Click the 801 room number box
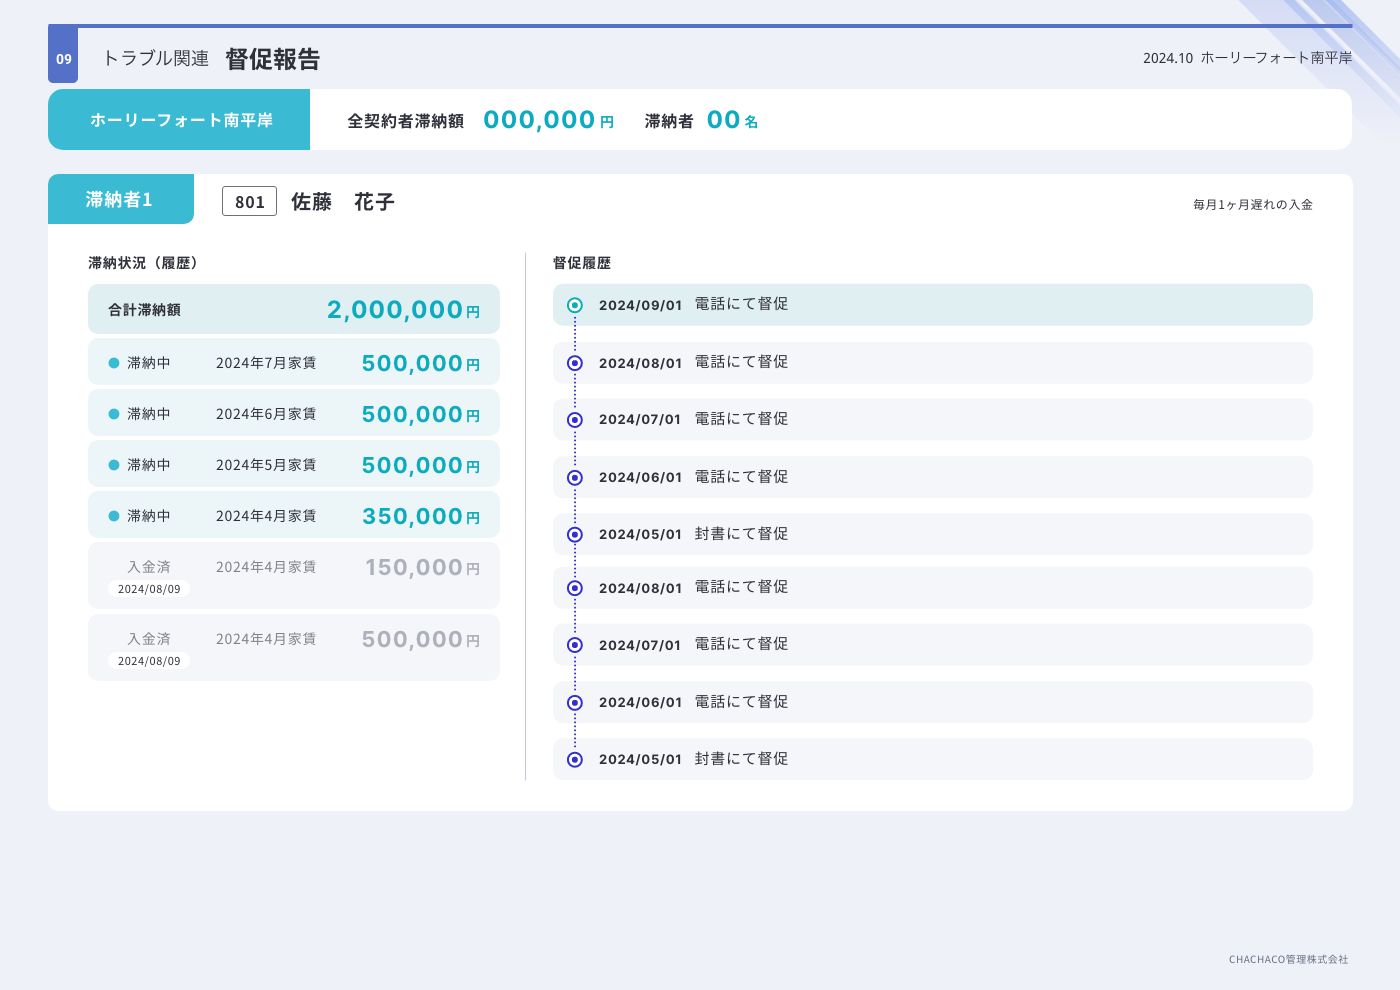1400x990 pixels. point(249,202)
